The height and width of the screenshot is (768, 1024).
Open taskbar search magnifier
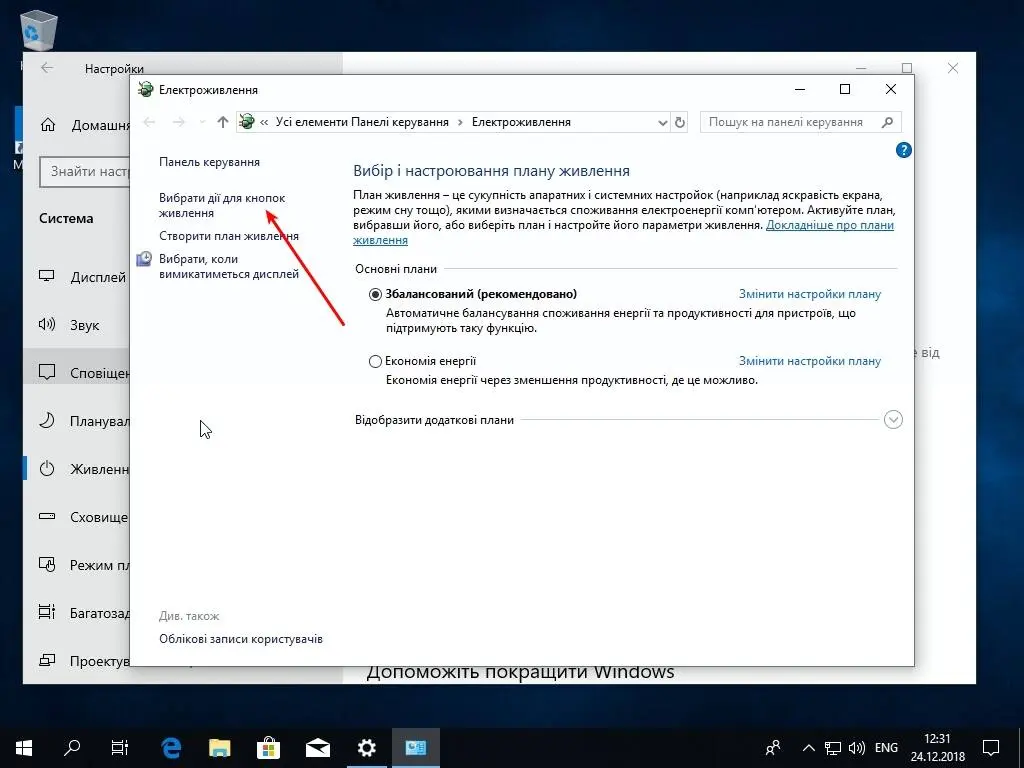pos(72,748)
